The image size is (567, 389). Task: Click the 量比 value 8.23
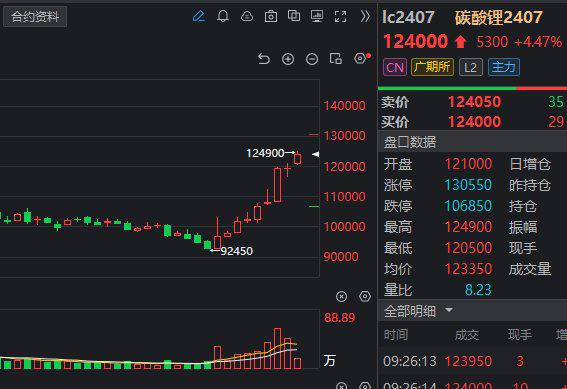(478, 290)
